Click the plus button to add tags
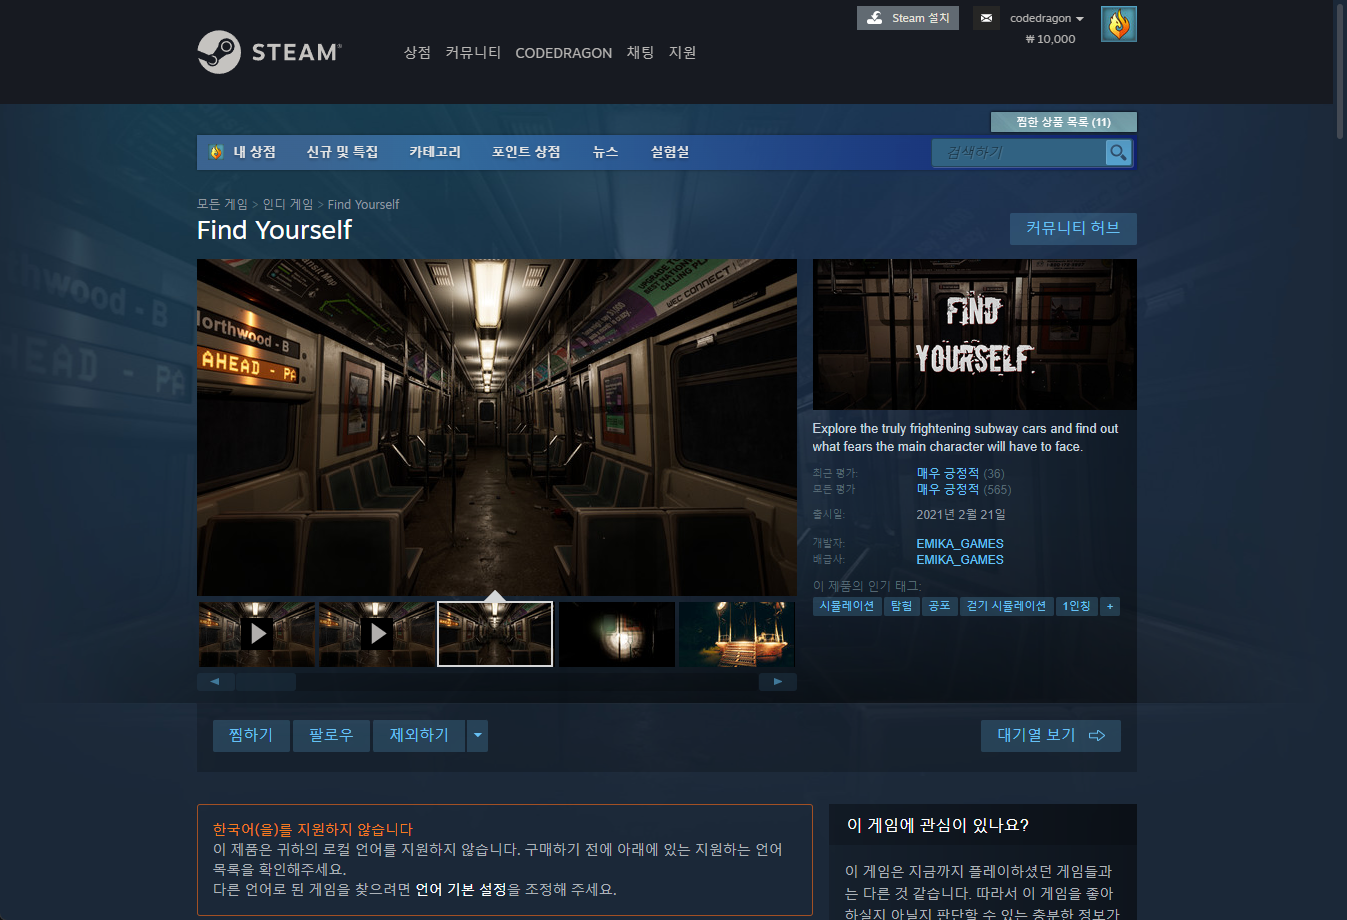1347x920 pixels. pos(1110,606)
